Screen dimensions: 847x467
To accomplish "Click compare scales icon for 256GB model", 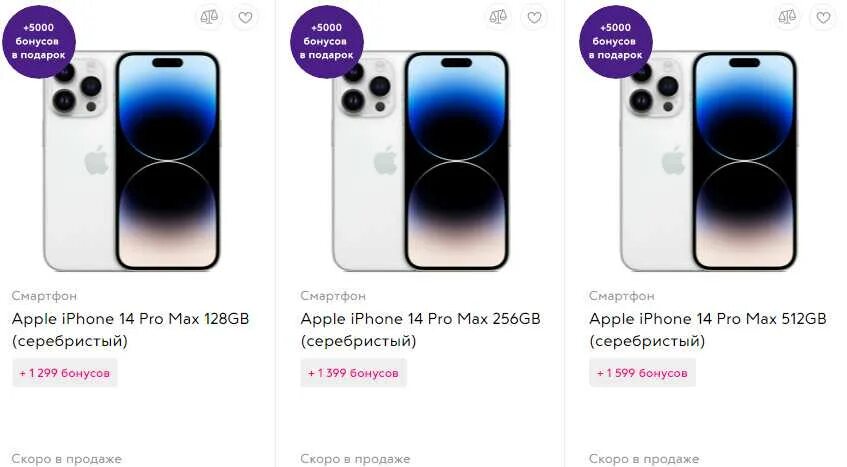I will click(x=498, y=17).
